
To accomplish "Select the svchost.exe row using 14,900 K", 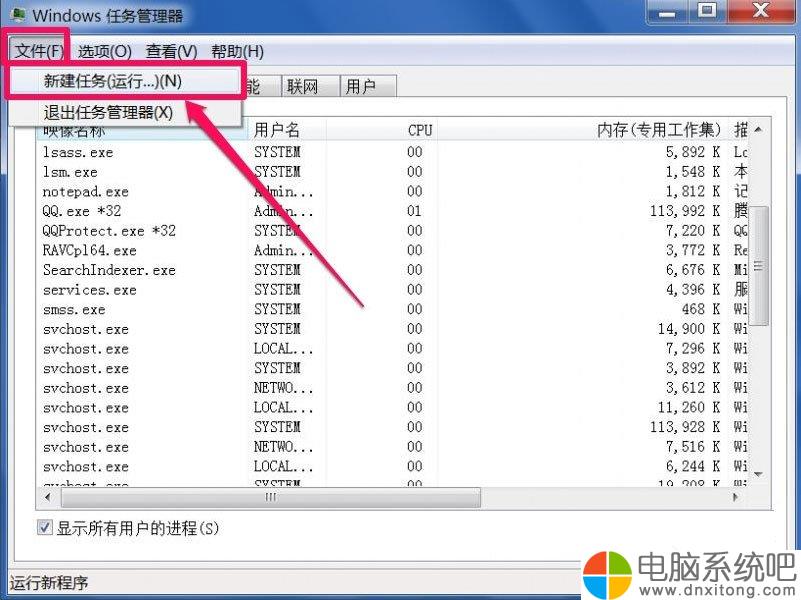I will coord(393,329).
